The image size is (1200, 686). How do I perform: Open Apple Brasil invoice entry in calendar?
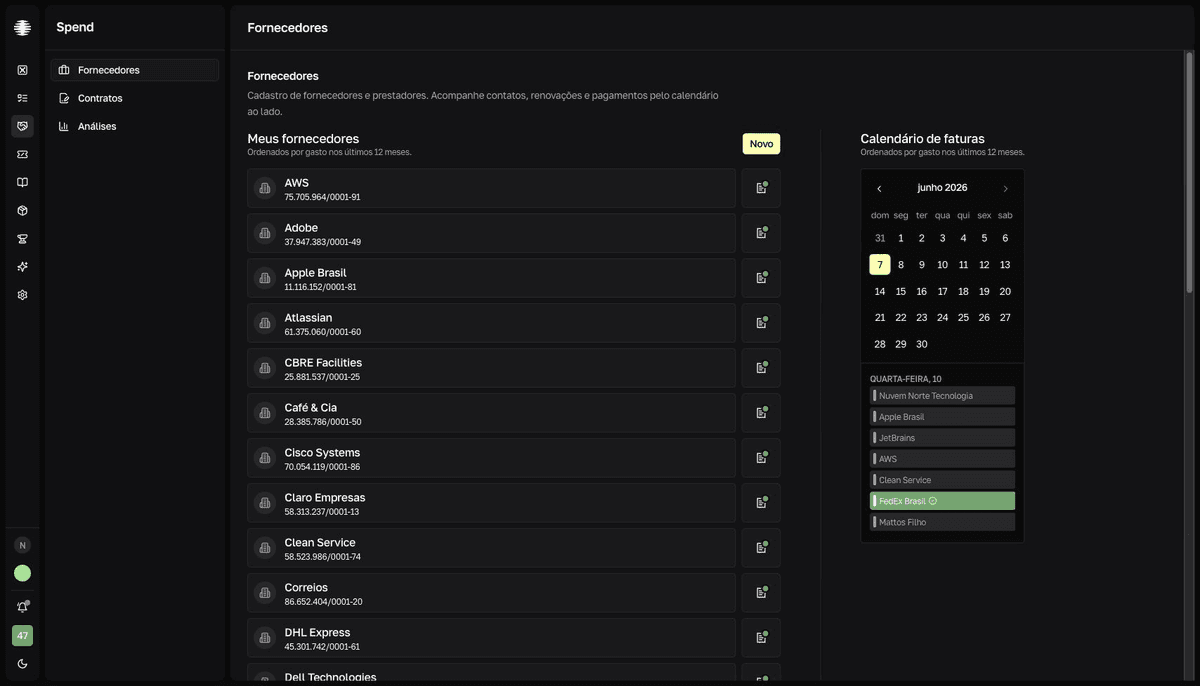click(942, 417)
